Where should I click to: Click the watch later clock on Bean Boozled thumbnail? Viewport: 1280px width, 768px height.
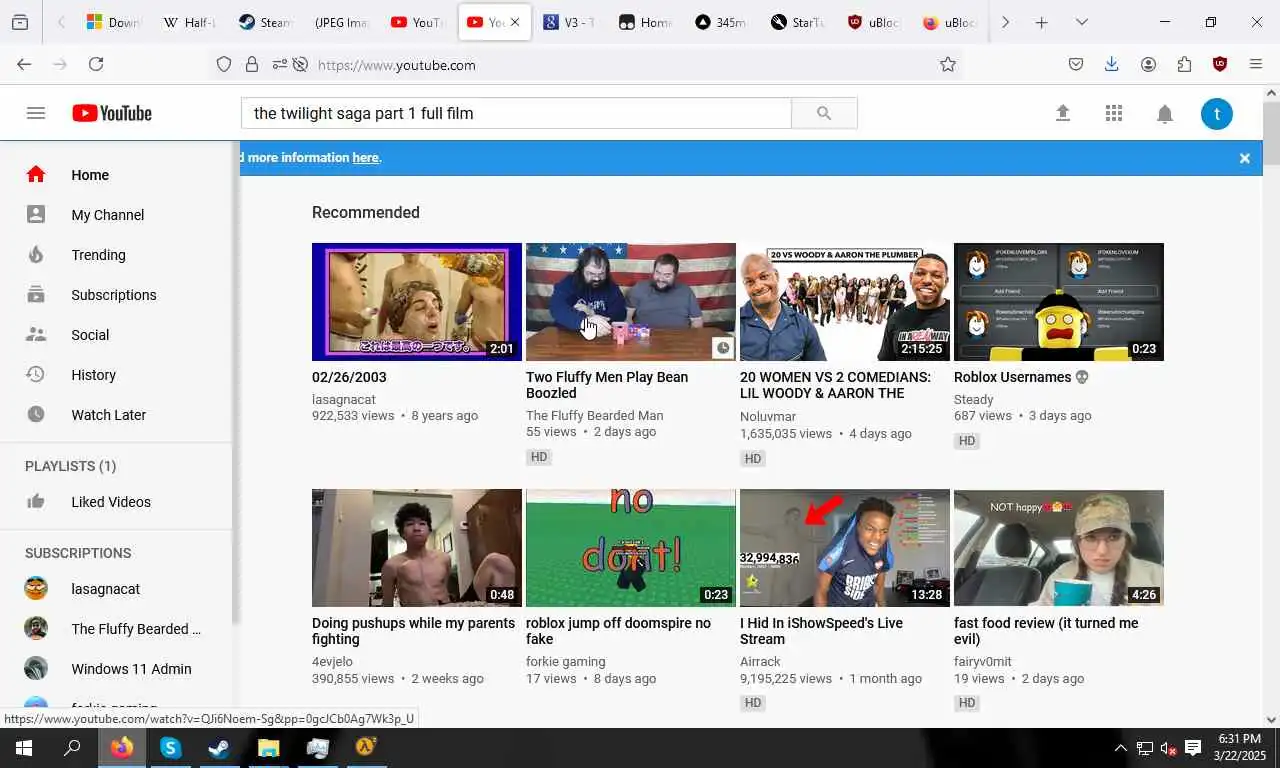[x=723, y=348]
